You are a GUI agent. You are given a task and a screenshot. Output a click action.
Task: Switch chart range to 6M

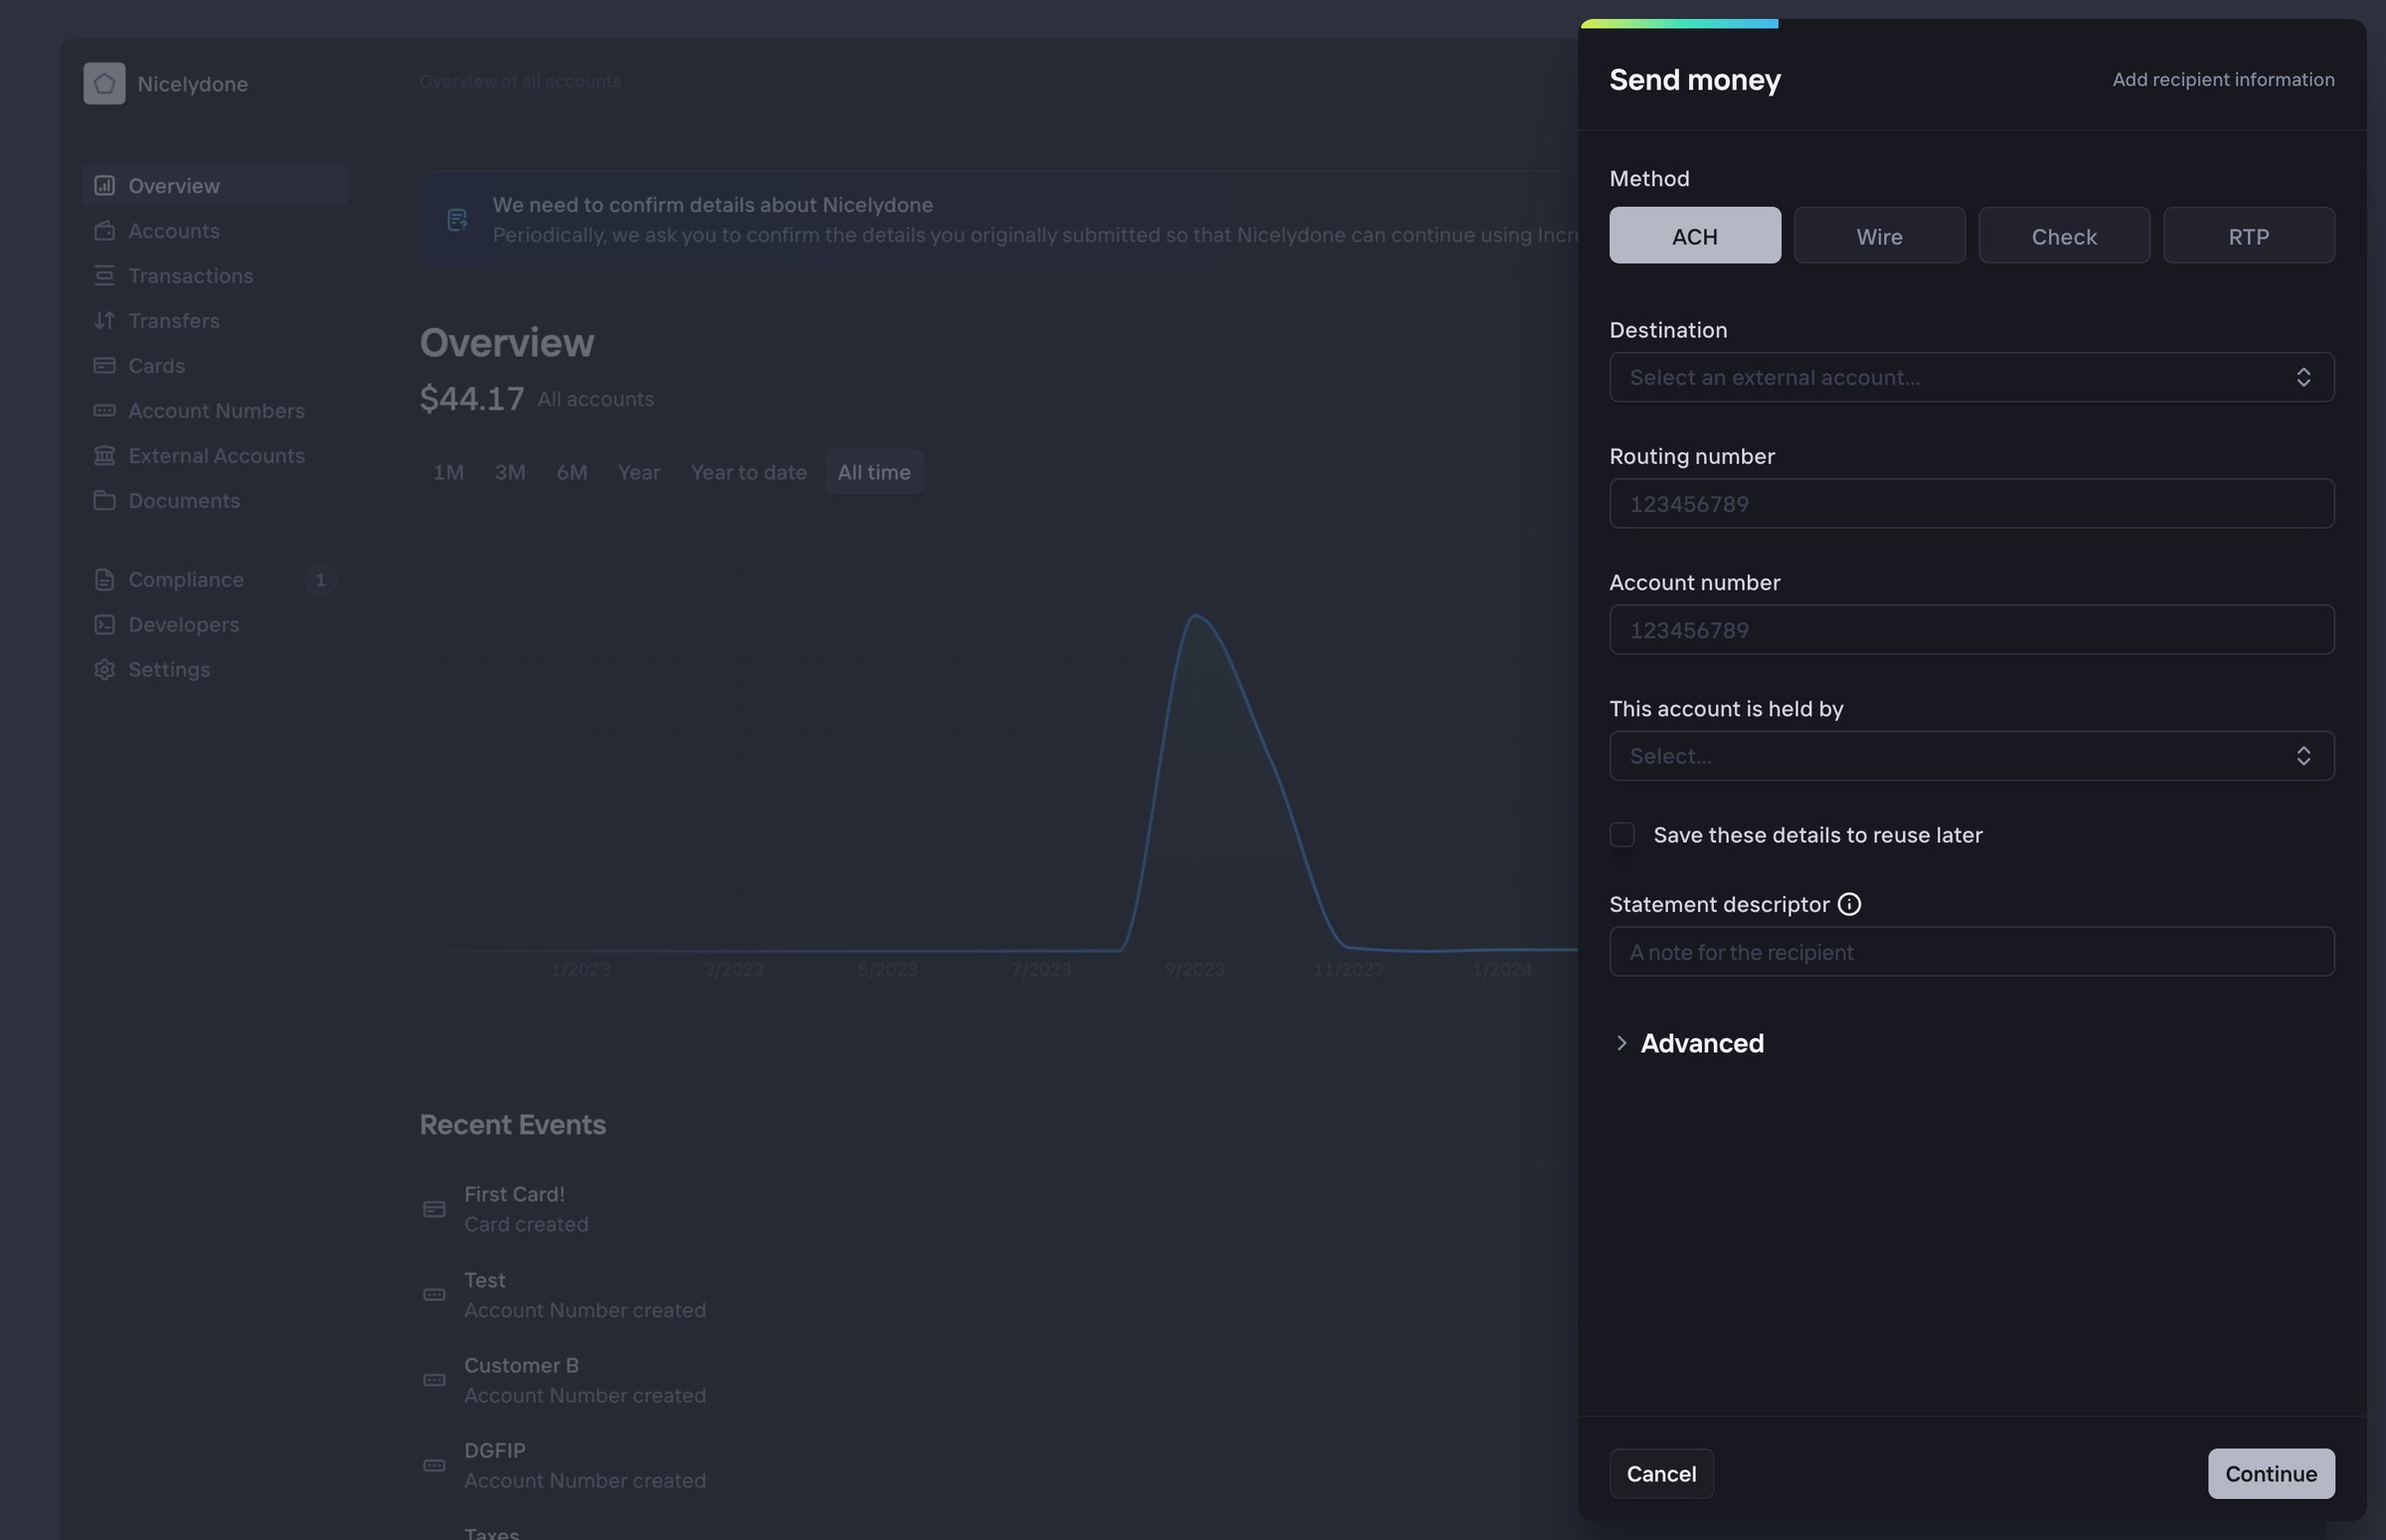(572, 472)
